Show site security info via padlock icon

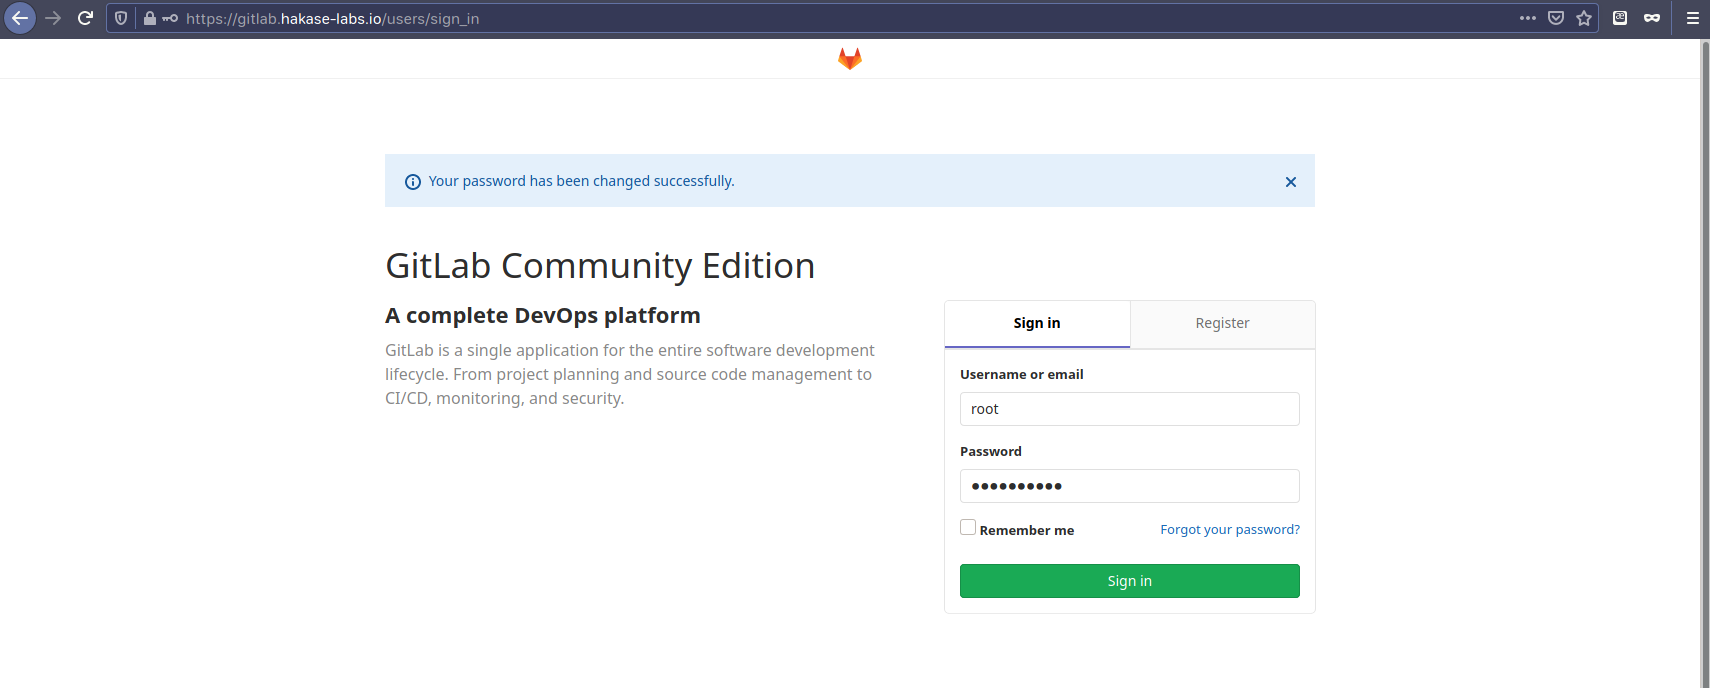click(150, 18)
